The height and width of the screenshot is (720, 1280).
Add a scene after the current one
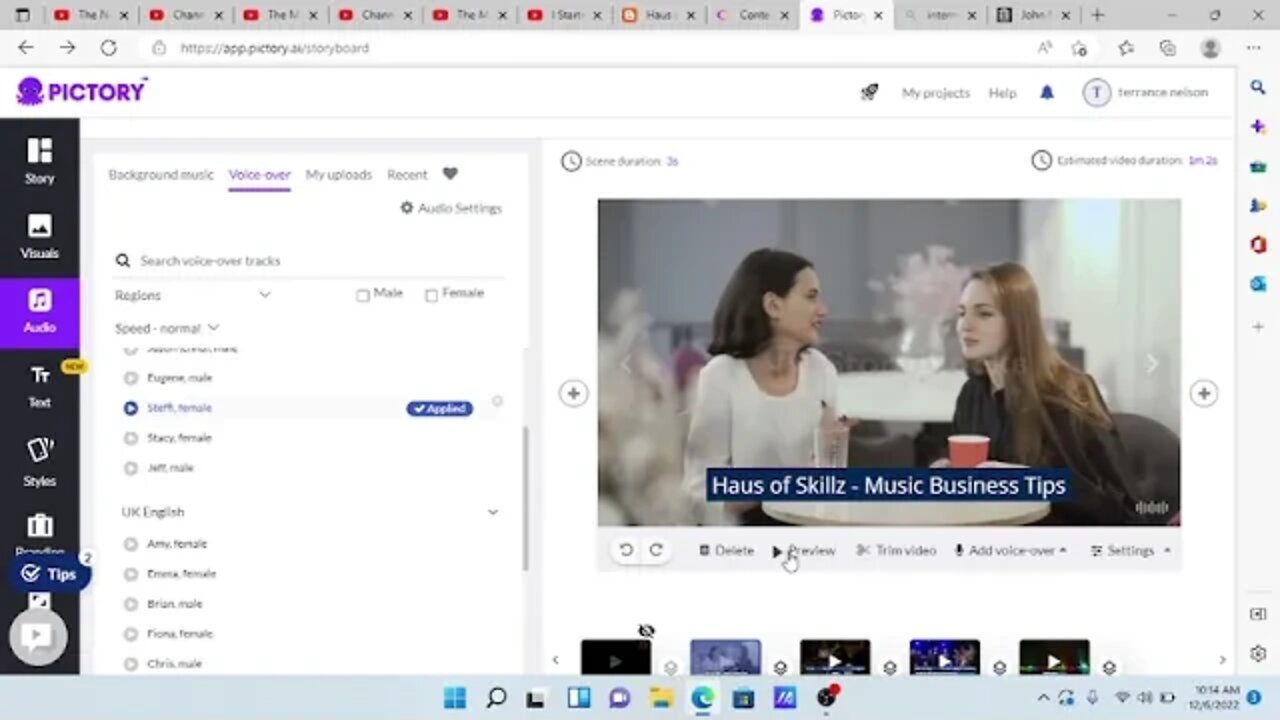(1204, 393)
